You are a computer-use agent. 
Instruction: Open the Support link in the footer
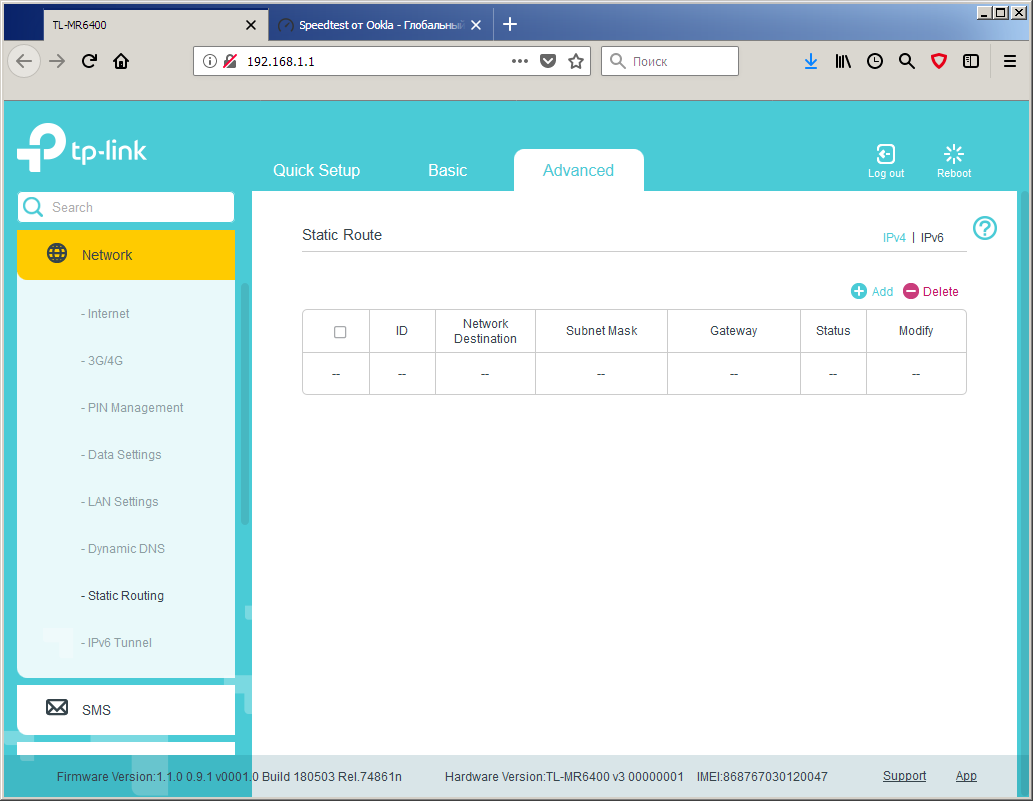pyautogui.click(x=904, y=776)
